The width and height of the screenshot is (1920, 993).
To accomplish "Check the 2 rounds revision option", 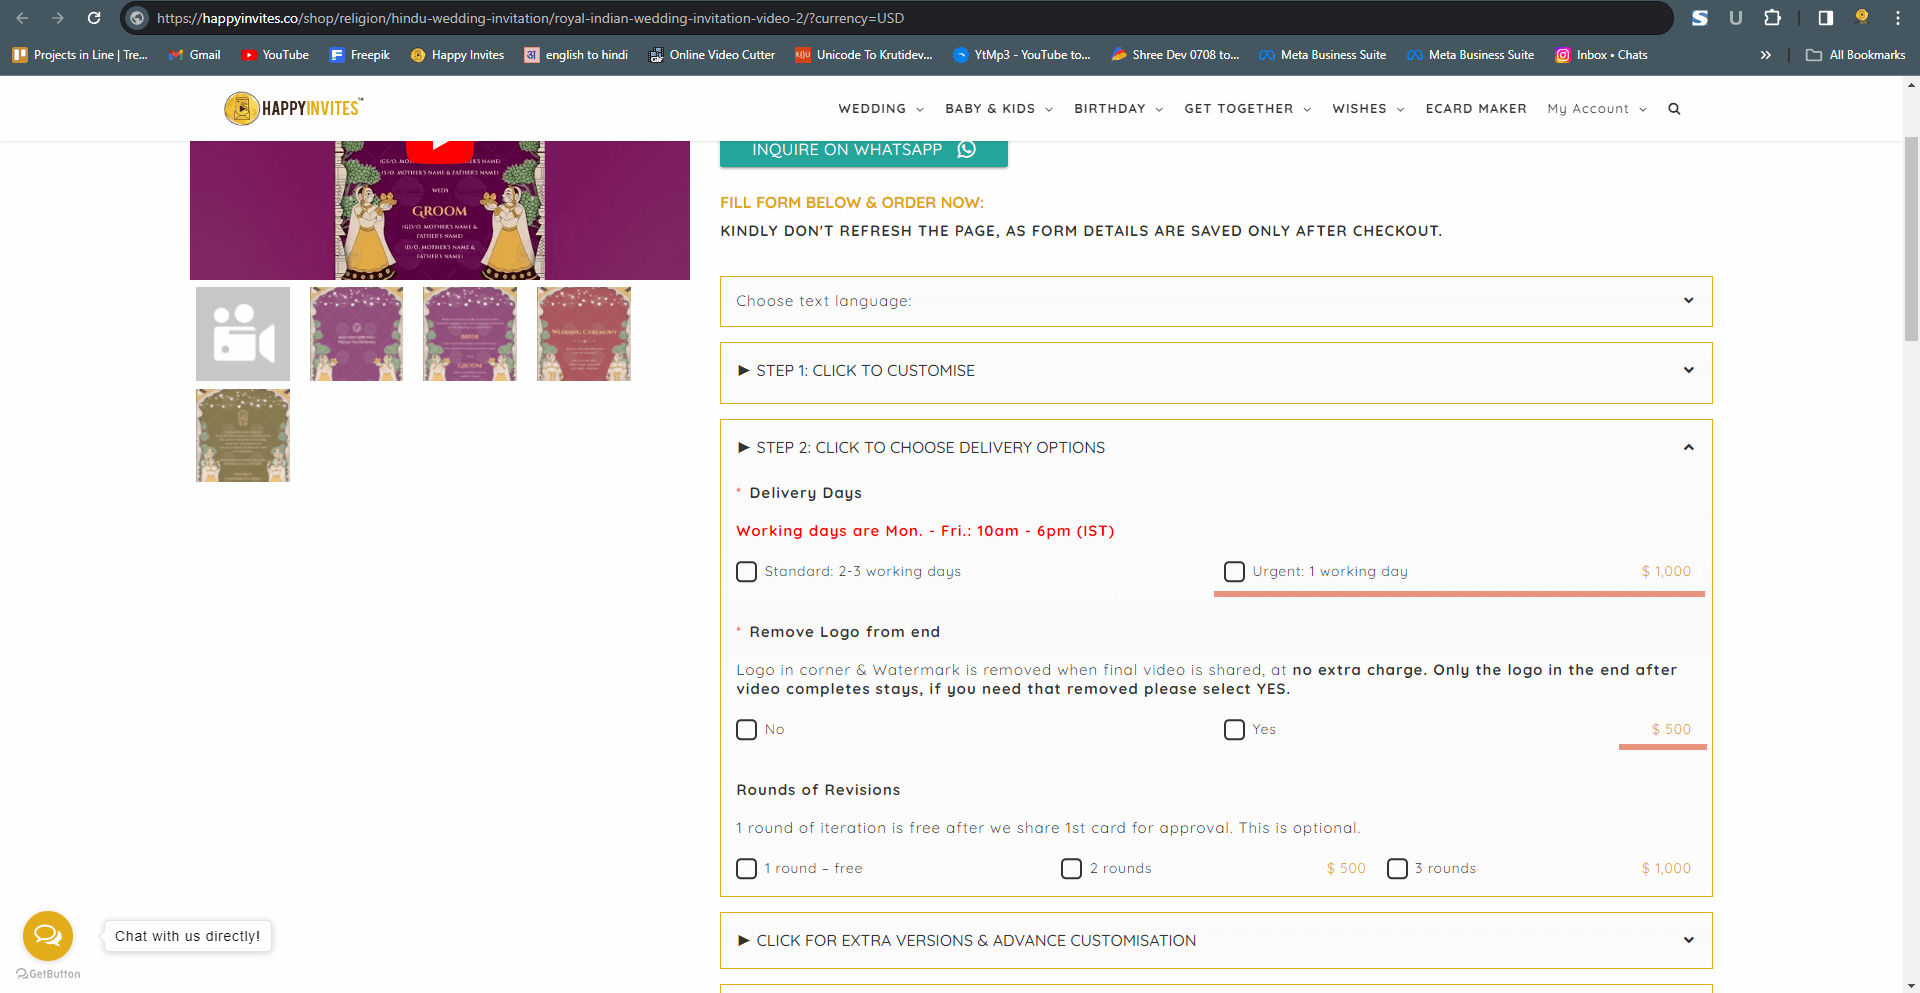I will coord(1071,868).
